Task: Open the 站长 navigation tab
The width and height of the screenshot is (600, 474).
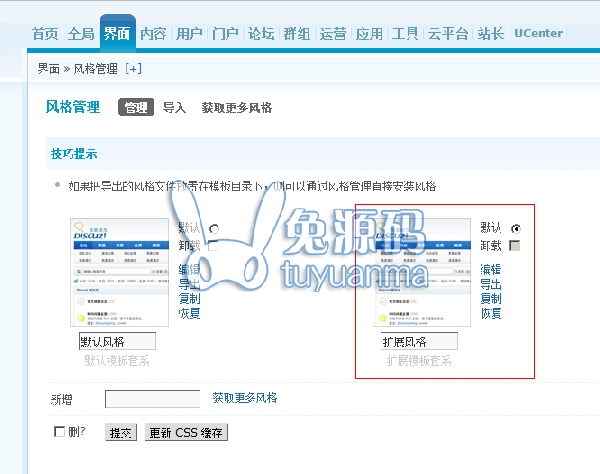Action: (x=491, y=34)
